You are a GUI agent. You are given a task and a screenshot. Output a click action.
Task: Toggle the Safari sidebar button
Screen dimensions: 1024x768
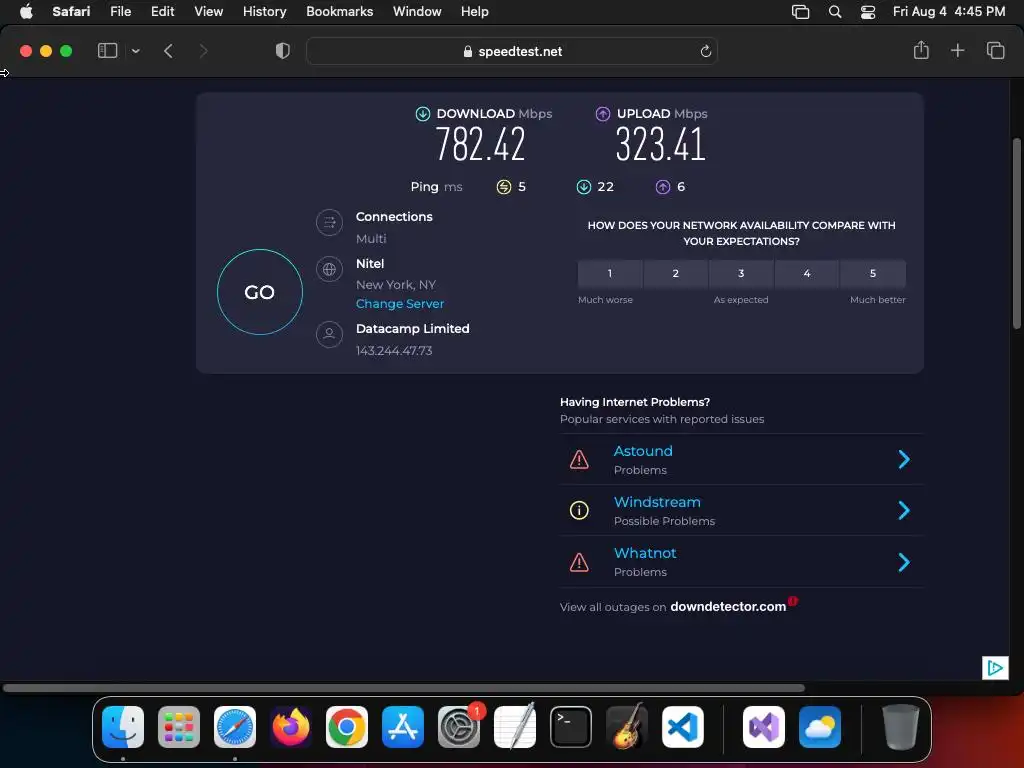[x=107, y=51]
